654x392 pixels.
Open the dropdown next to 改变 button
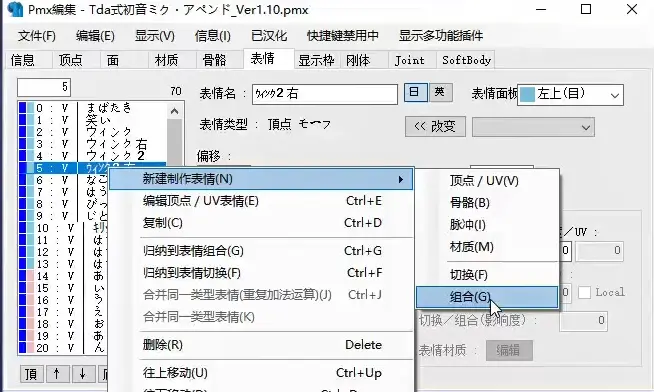click(533, 127)
